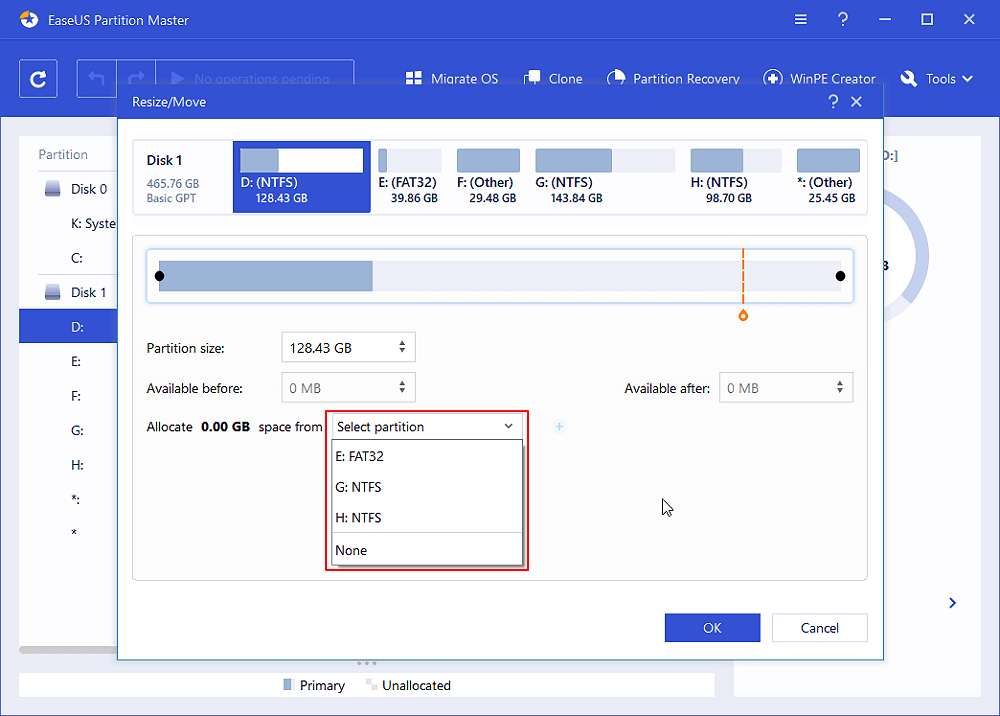The width and height of the screenshot is (1000, 716).
Task: Select the G: (NTFS) 143.84 GB partition block
Action: [605, 177]
